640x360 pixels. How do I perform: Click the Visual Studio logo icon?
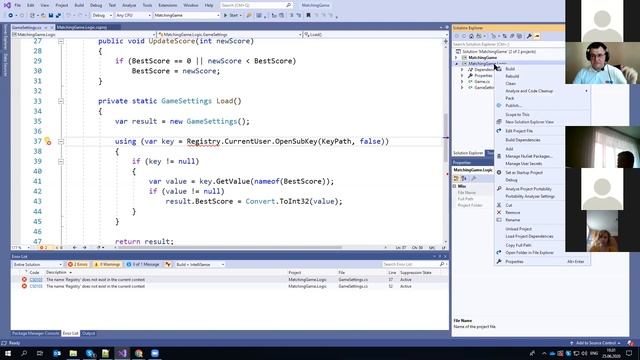[7, 5]
